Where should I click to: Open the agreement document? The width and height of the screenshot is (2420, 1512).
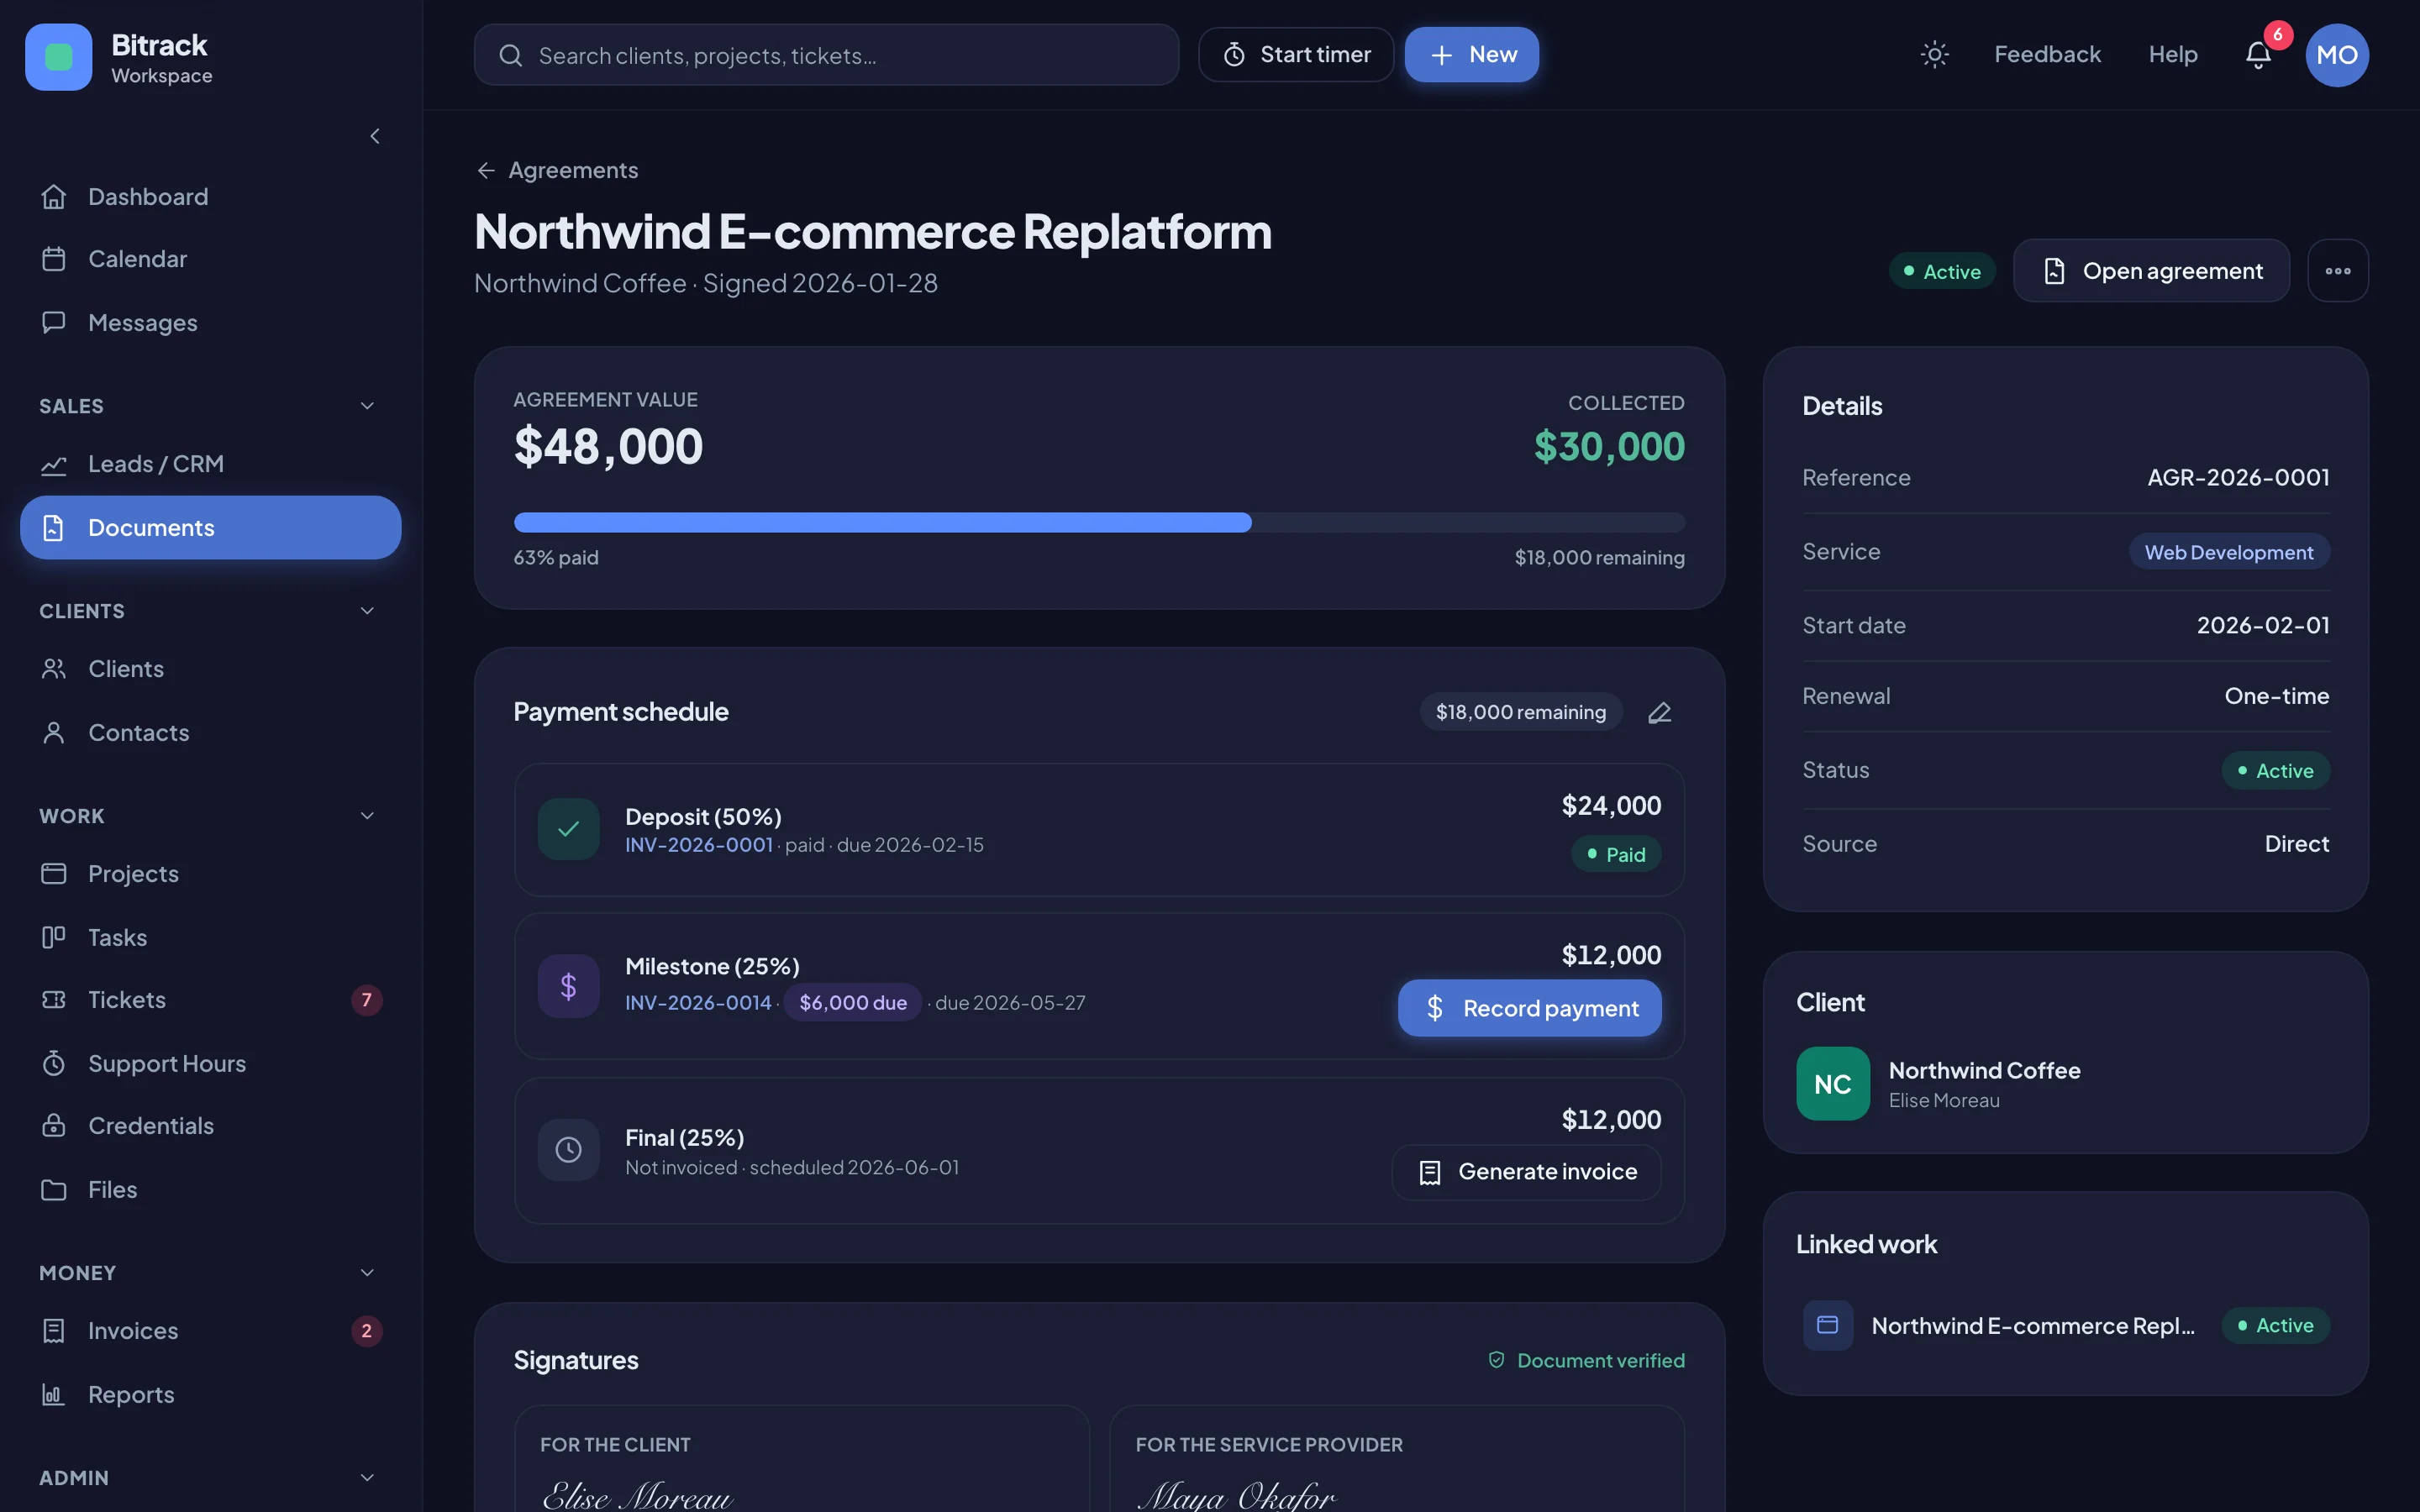pos(2151,271)
